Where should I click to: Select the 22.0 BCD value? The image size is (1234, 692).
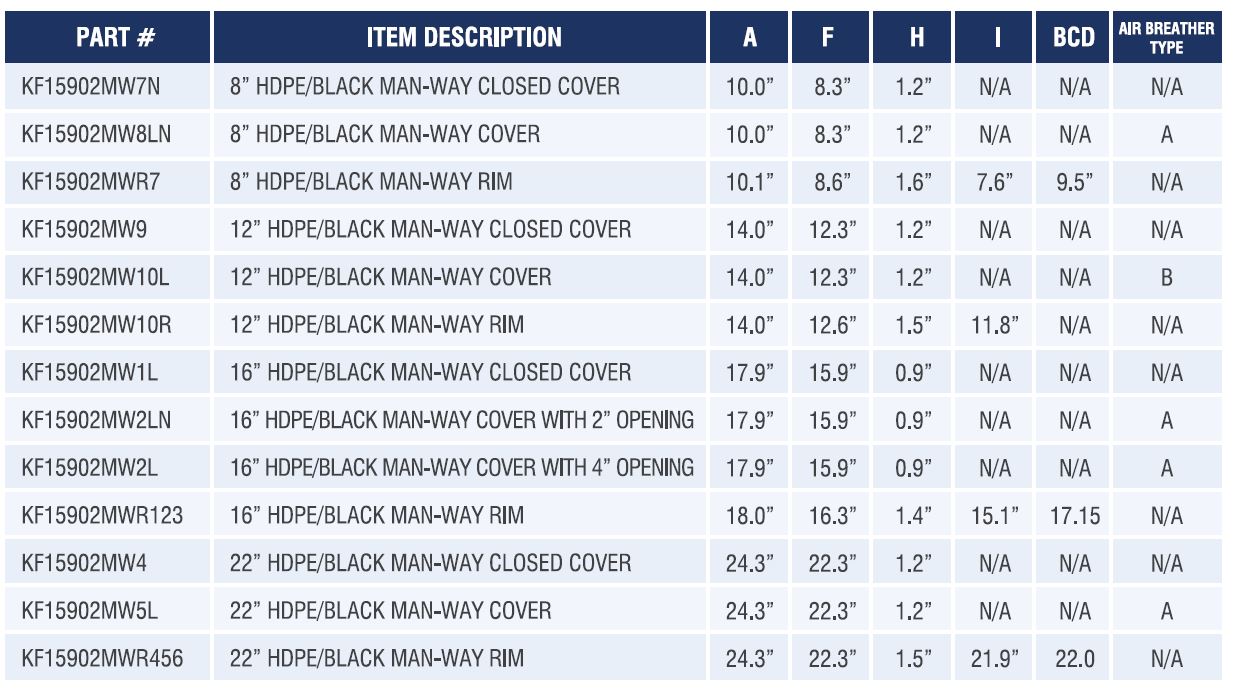(x=1074, y=659)
